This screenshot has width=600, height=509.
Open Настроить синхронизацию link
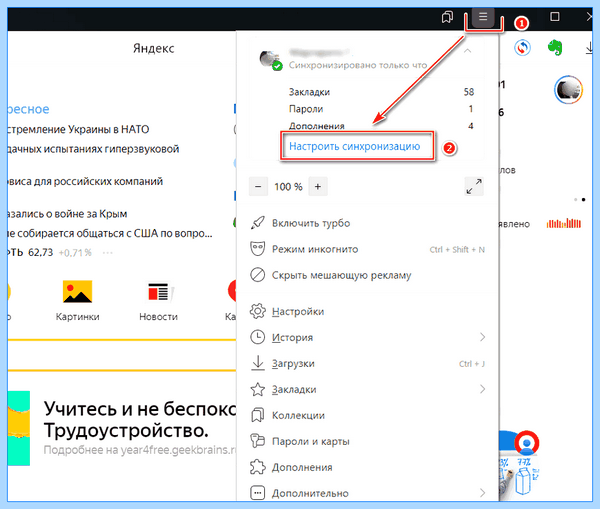tap(354, 146)
